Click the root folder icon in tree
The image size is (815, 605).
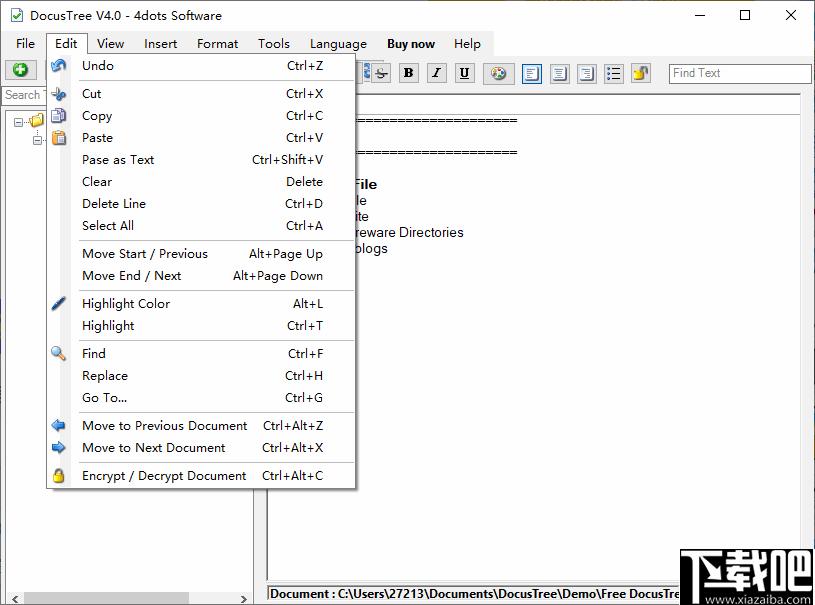37,121
